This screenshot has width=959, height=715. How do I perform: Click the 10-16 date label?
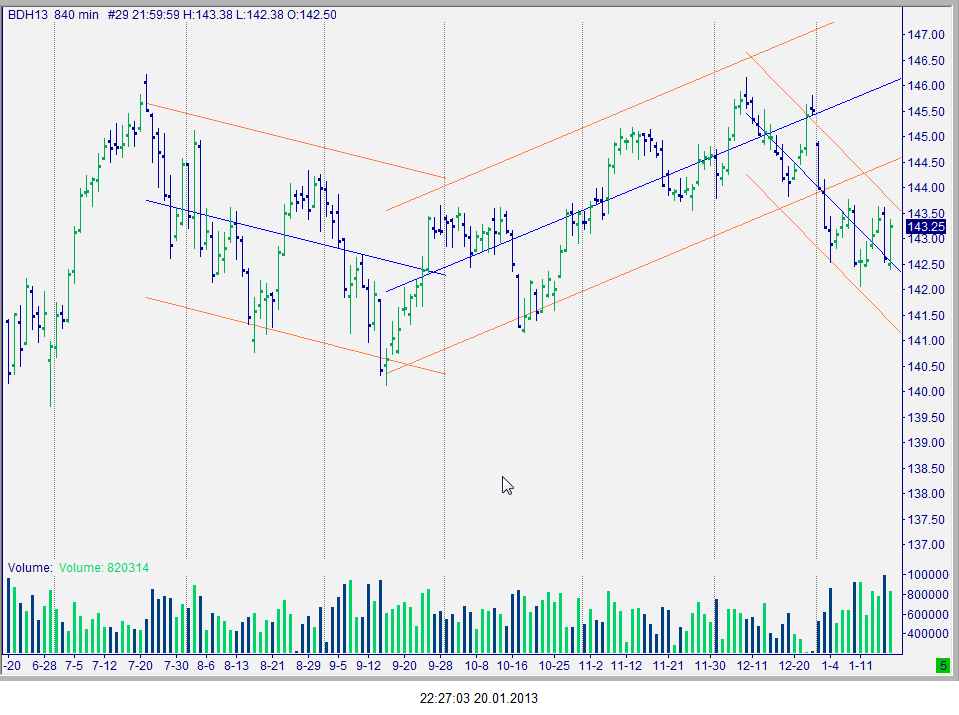point(512,665)
